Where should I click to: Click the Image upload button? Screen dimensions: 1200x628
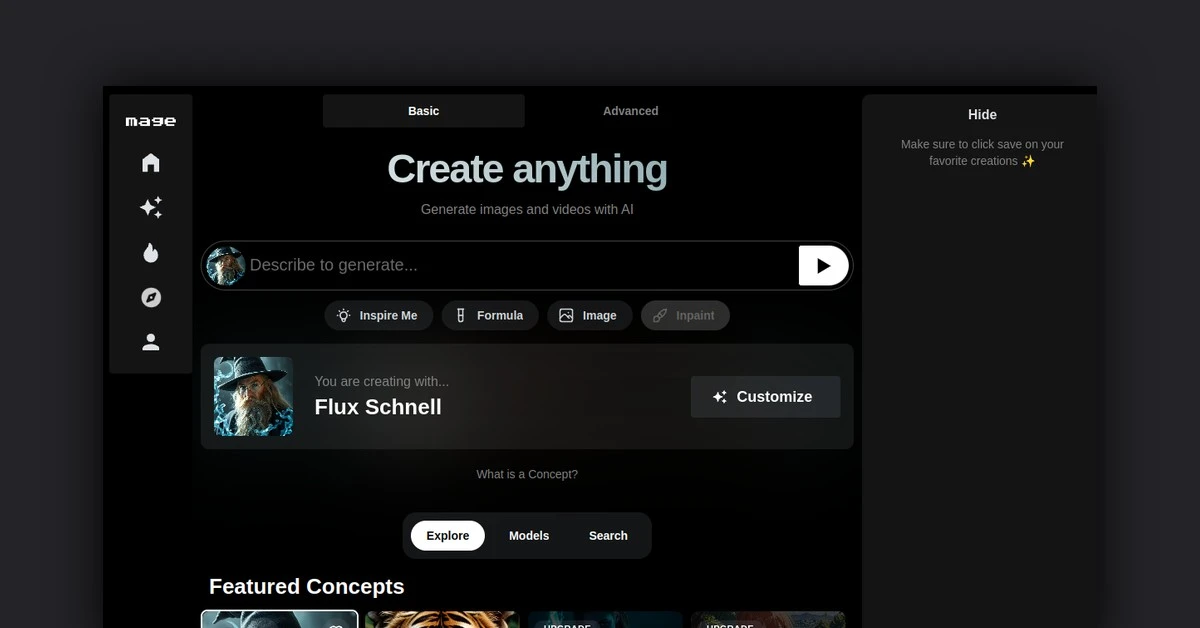[588, 316]
